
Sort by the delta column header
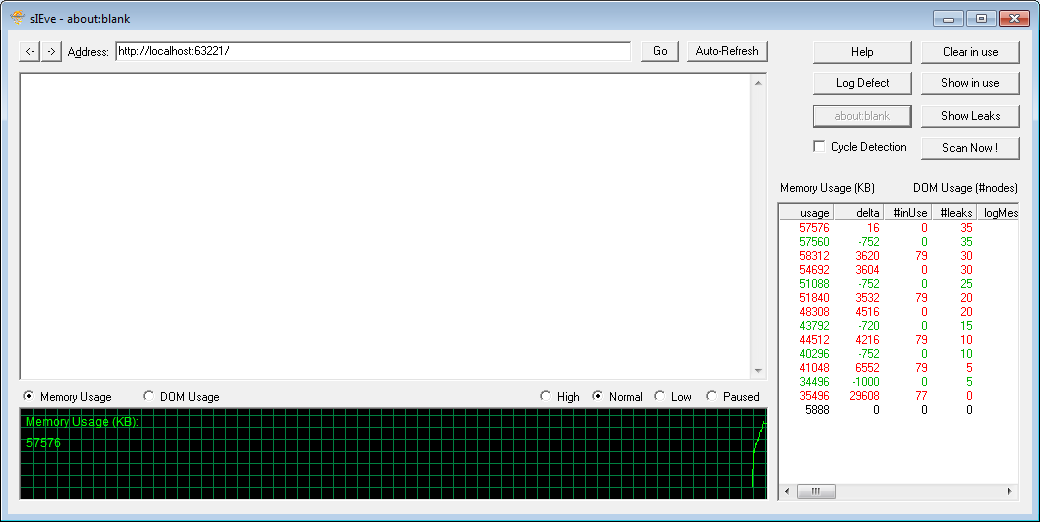pyautogui.click(x=858, y=213)
